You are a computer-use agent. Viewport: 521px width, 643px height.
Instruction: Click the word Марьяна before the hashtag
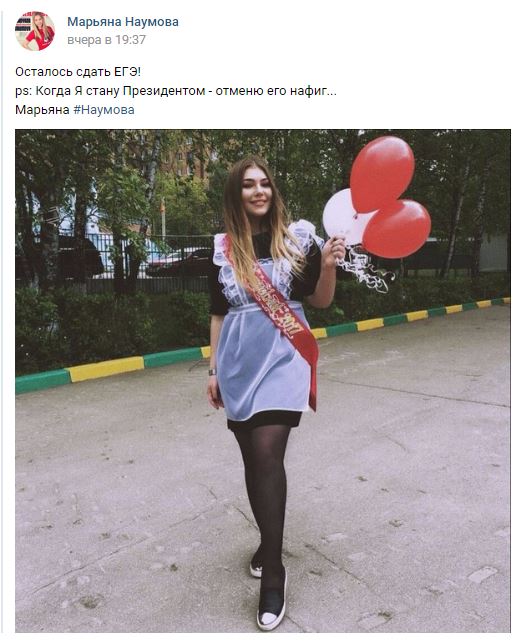(42, 110)
